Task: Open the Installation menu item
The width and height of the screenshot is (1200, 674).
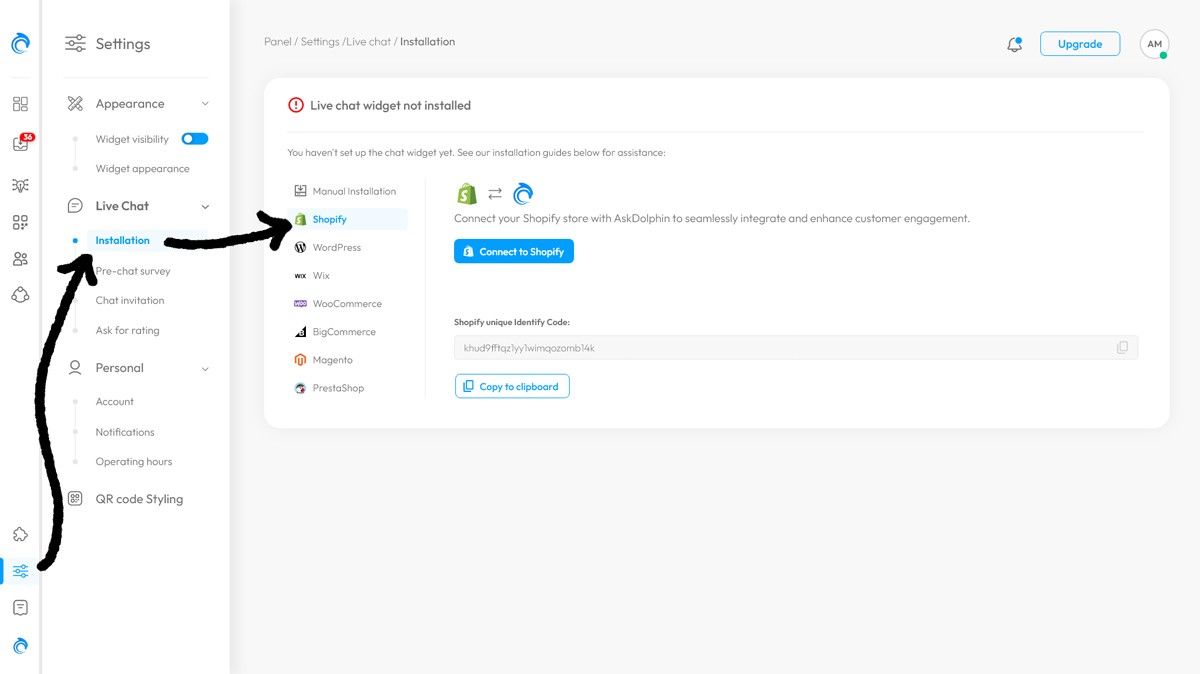Action: pos(122,240)
